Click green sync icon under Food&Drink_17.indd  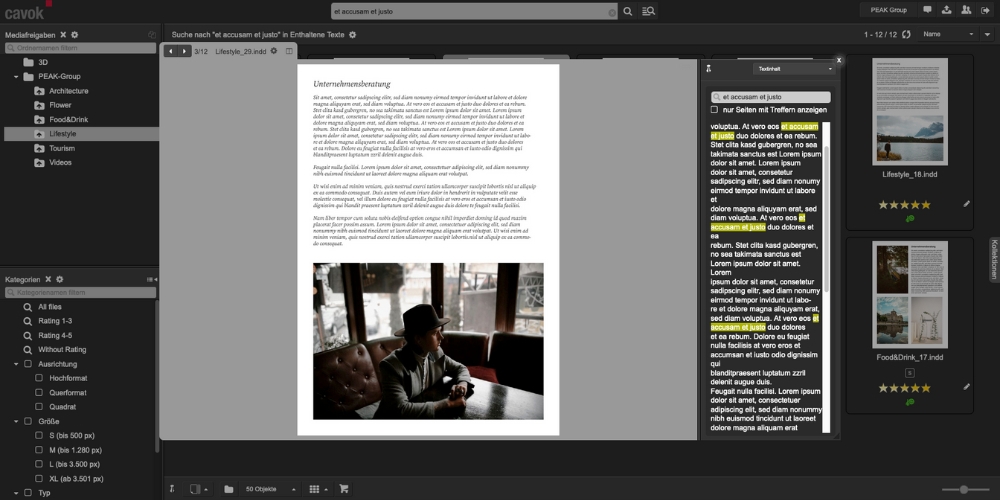pos(910,402)
